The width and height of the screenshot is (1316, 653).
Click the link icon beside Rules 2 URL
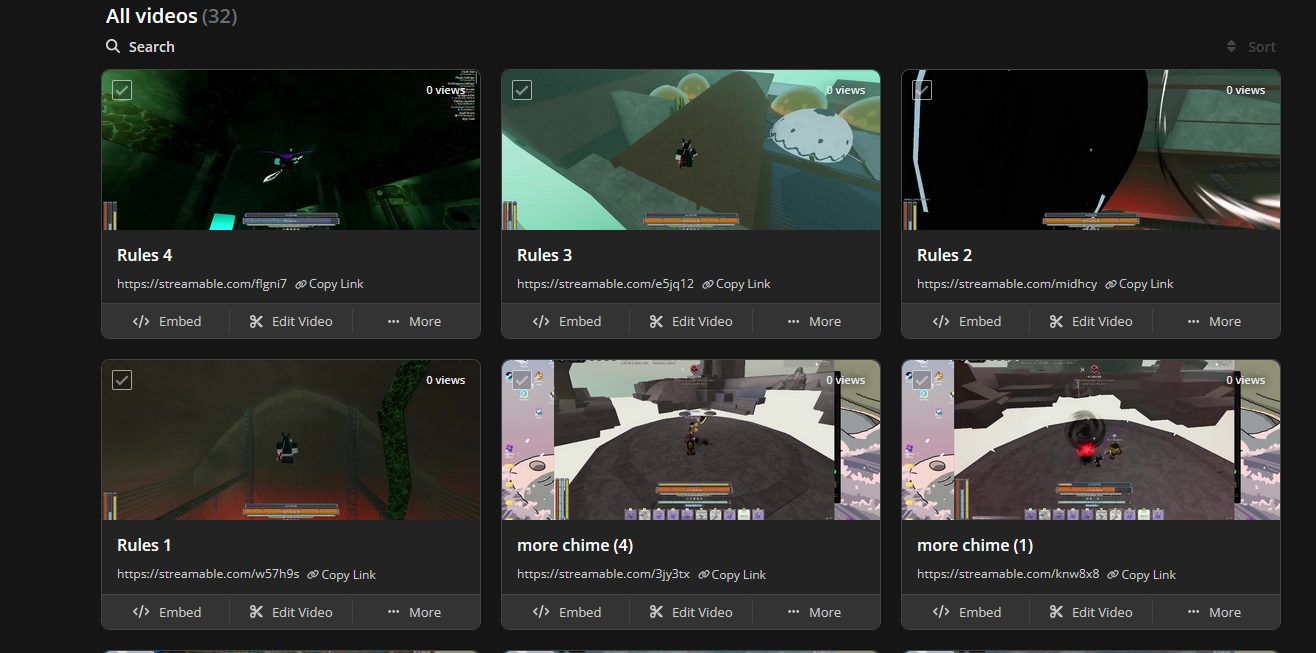click(x=1110, y=284)
